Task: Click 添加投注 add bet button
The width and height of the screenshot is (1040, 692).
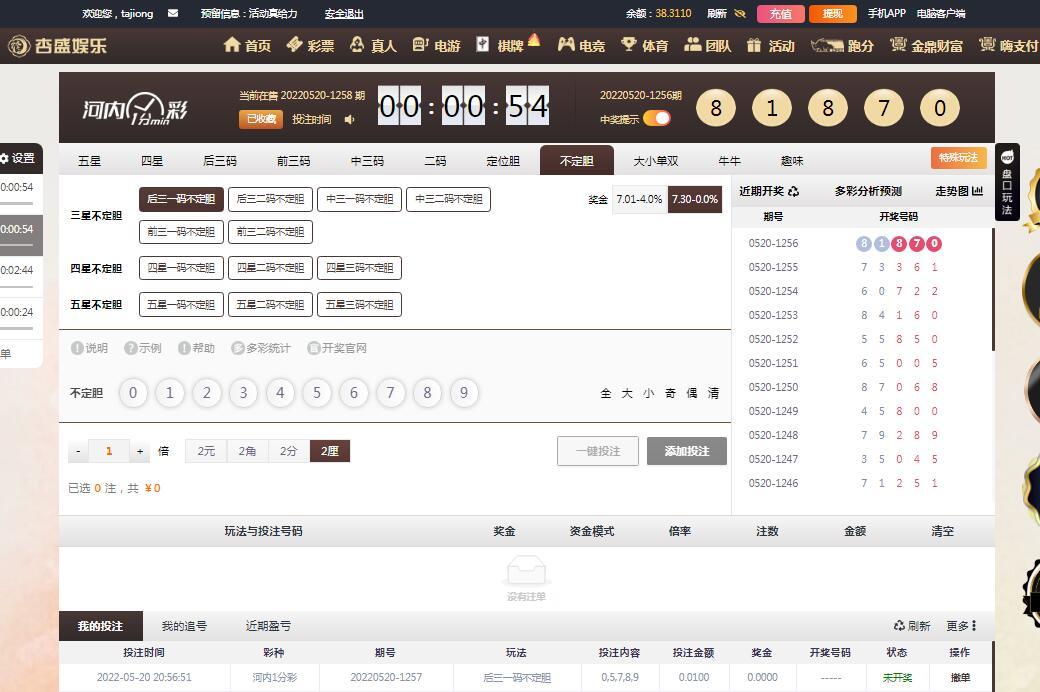Action: pyautogui.click(x=686, y=450)
